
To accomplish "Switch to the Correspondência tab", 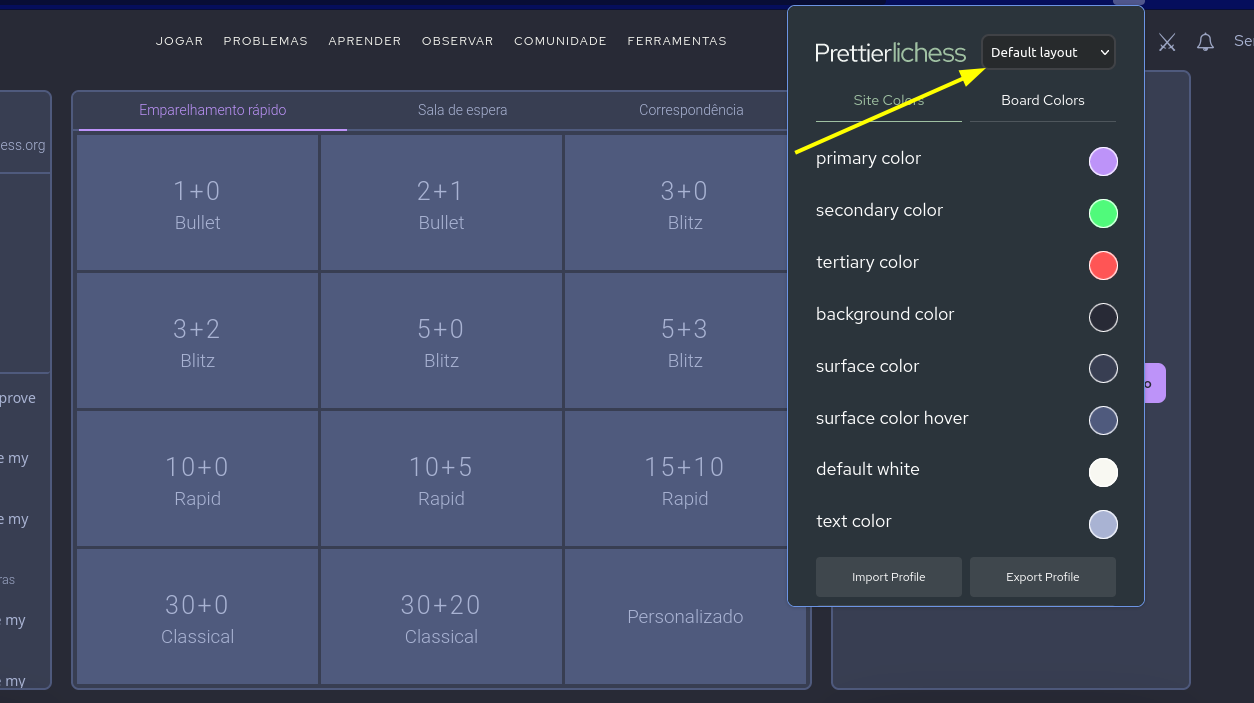I will tap(690, 110).
